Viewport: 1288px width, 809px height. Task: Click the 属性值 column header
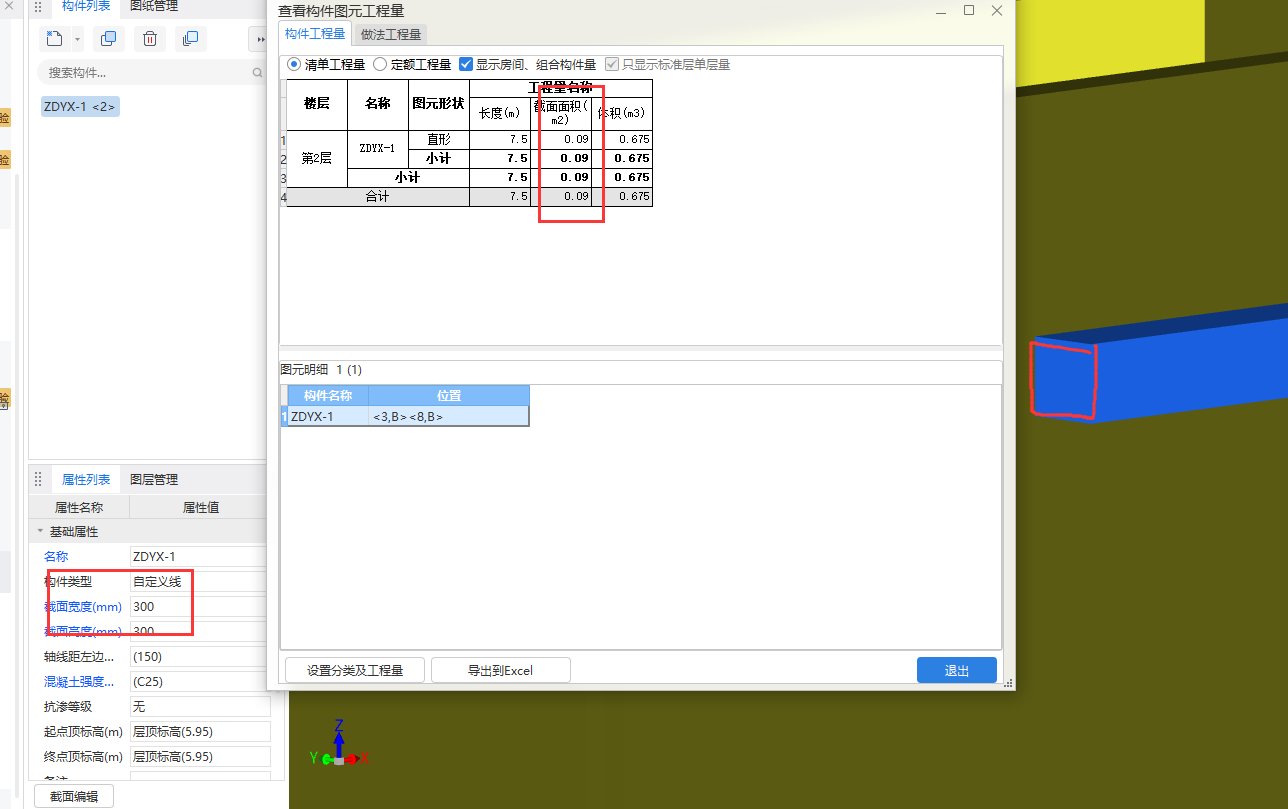click(200, 508)
